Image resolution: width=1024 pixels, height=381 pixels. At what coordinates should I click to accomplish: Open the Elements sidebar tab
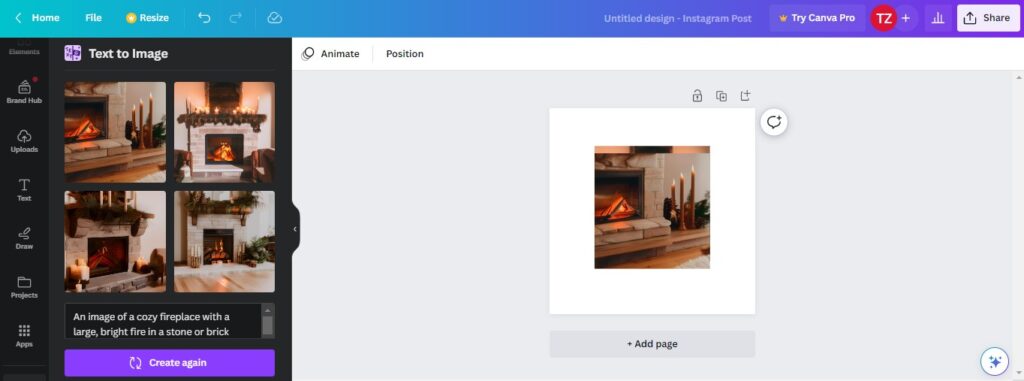coord(24,47)
